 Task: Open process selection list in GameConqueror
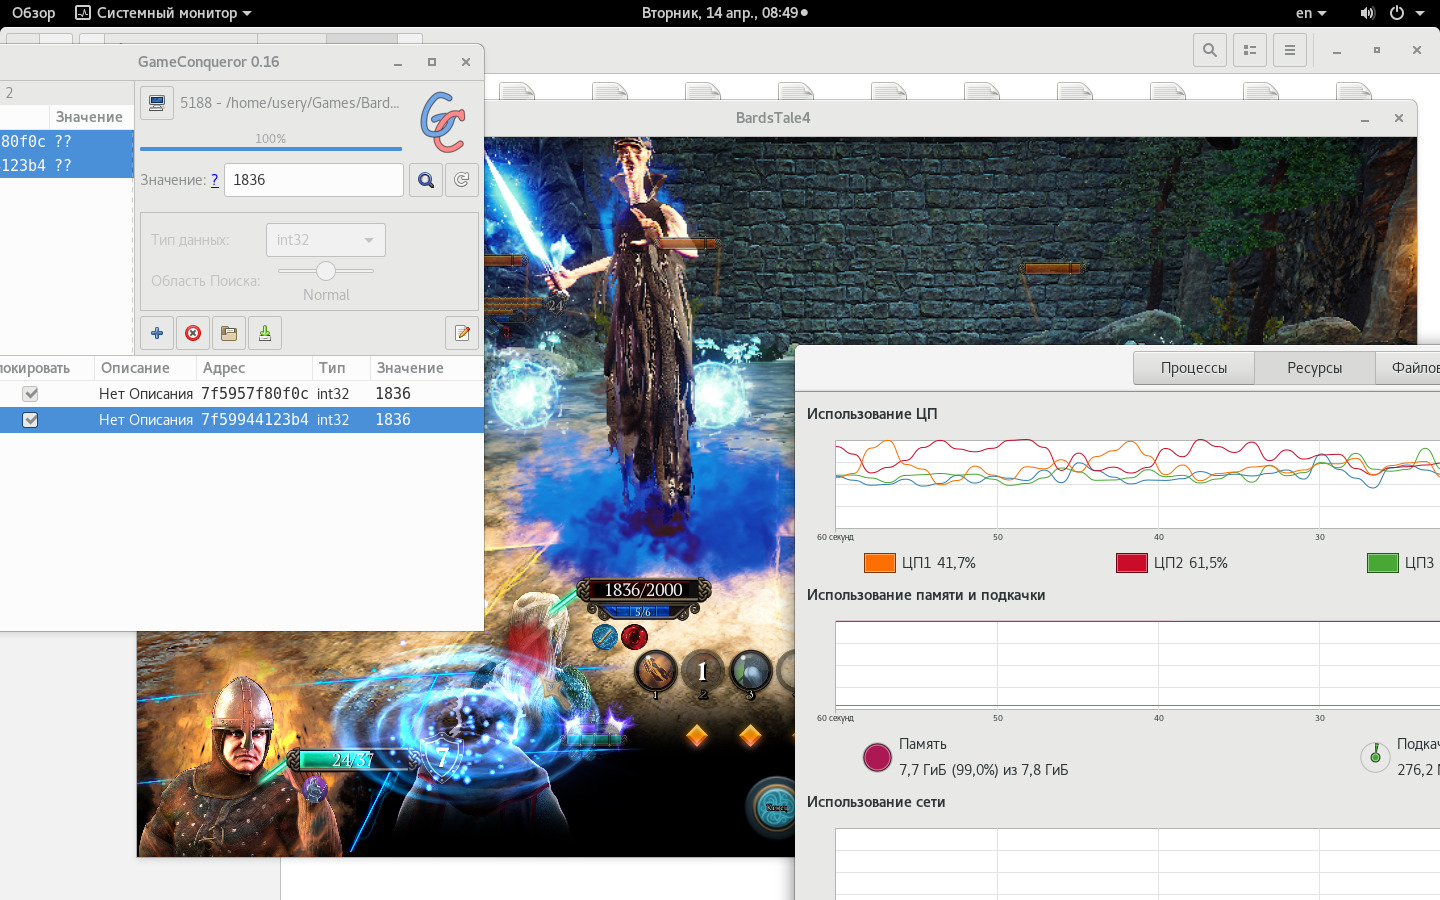point(156,103)
